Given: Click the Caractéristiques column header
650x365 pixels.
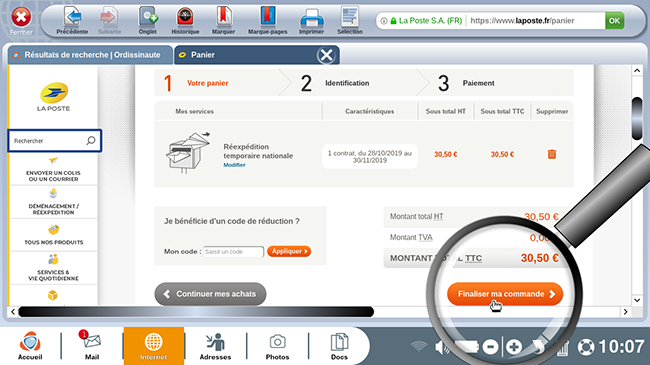Looking at the screenshot, I should point(369,112).
